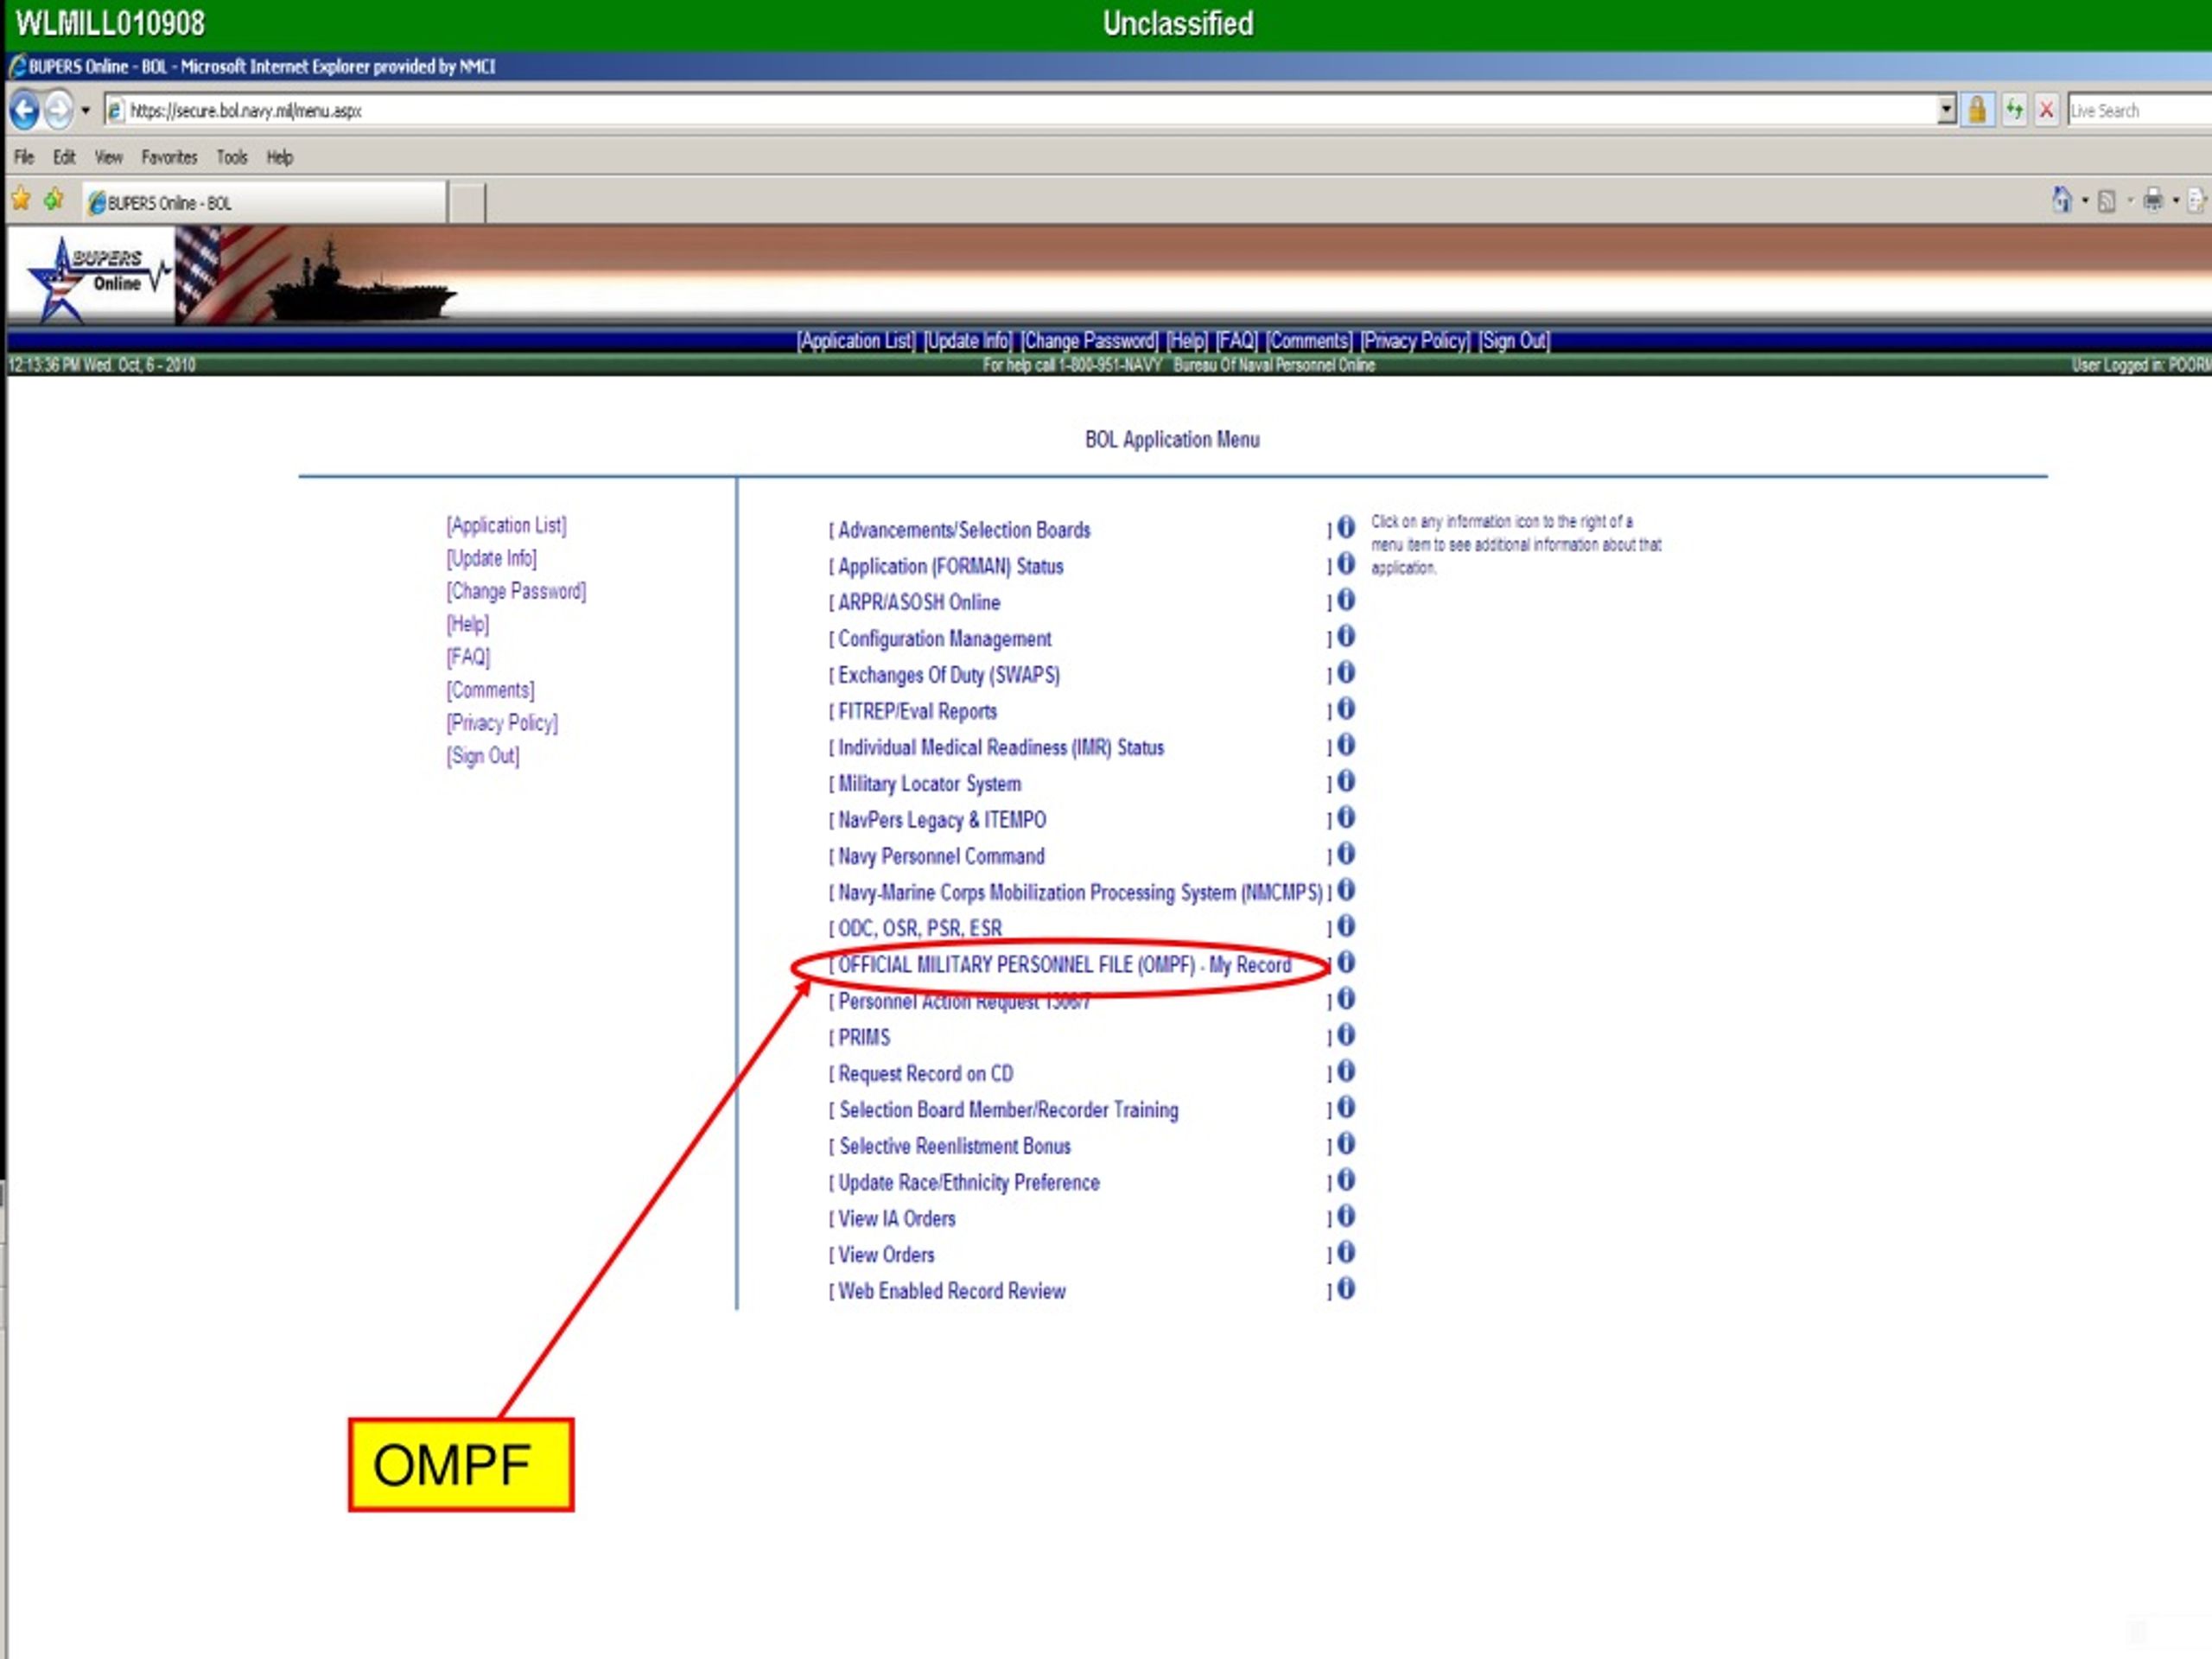2212x1659 pixels.
Task: Click info icon for NMCMPS row
Action: 1346,890
